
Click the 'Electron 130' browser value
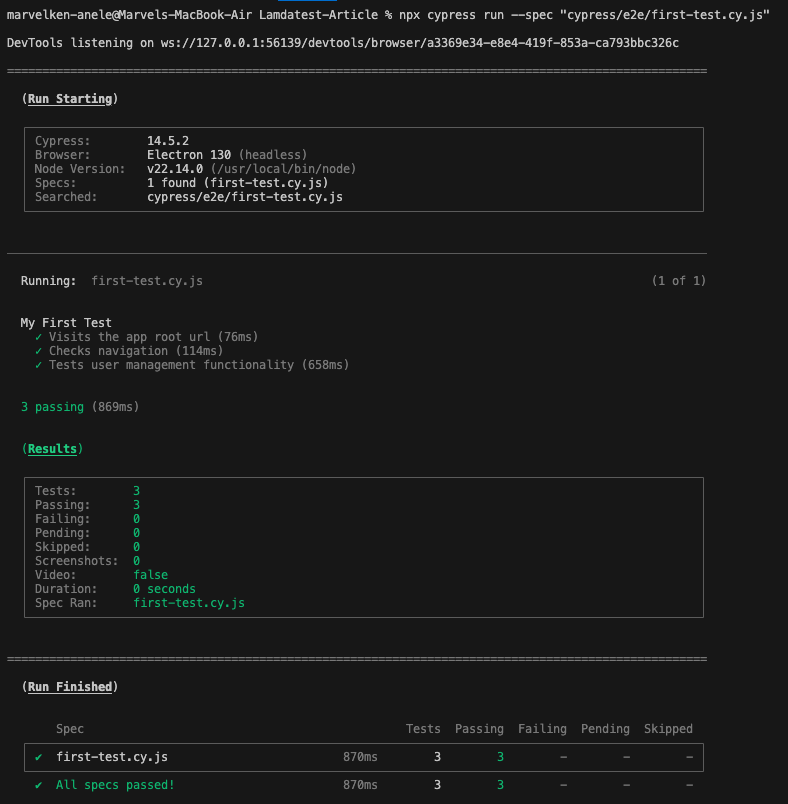pyautogui.click(x=189, y=155)
